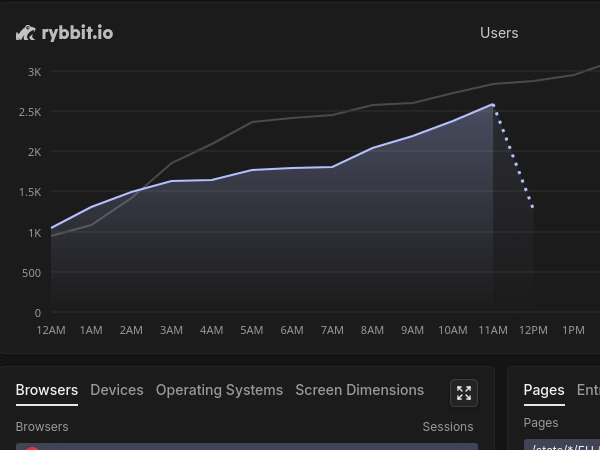
Task: Select the Screen Dimensions tab
Action: click(359, 390)
